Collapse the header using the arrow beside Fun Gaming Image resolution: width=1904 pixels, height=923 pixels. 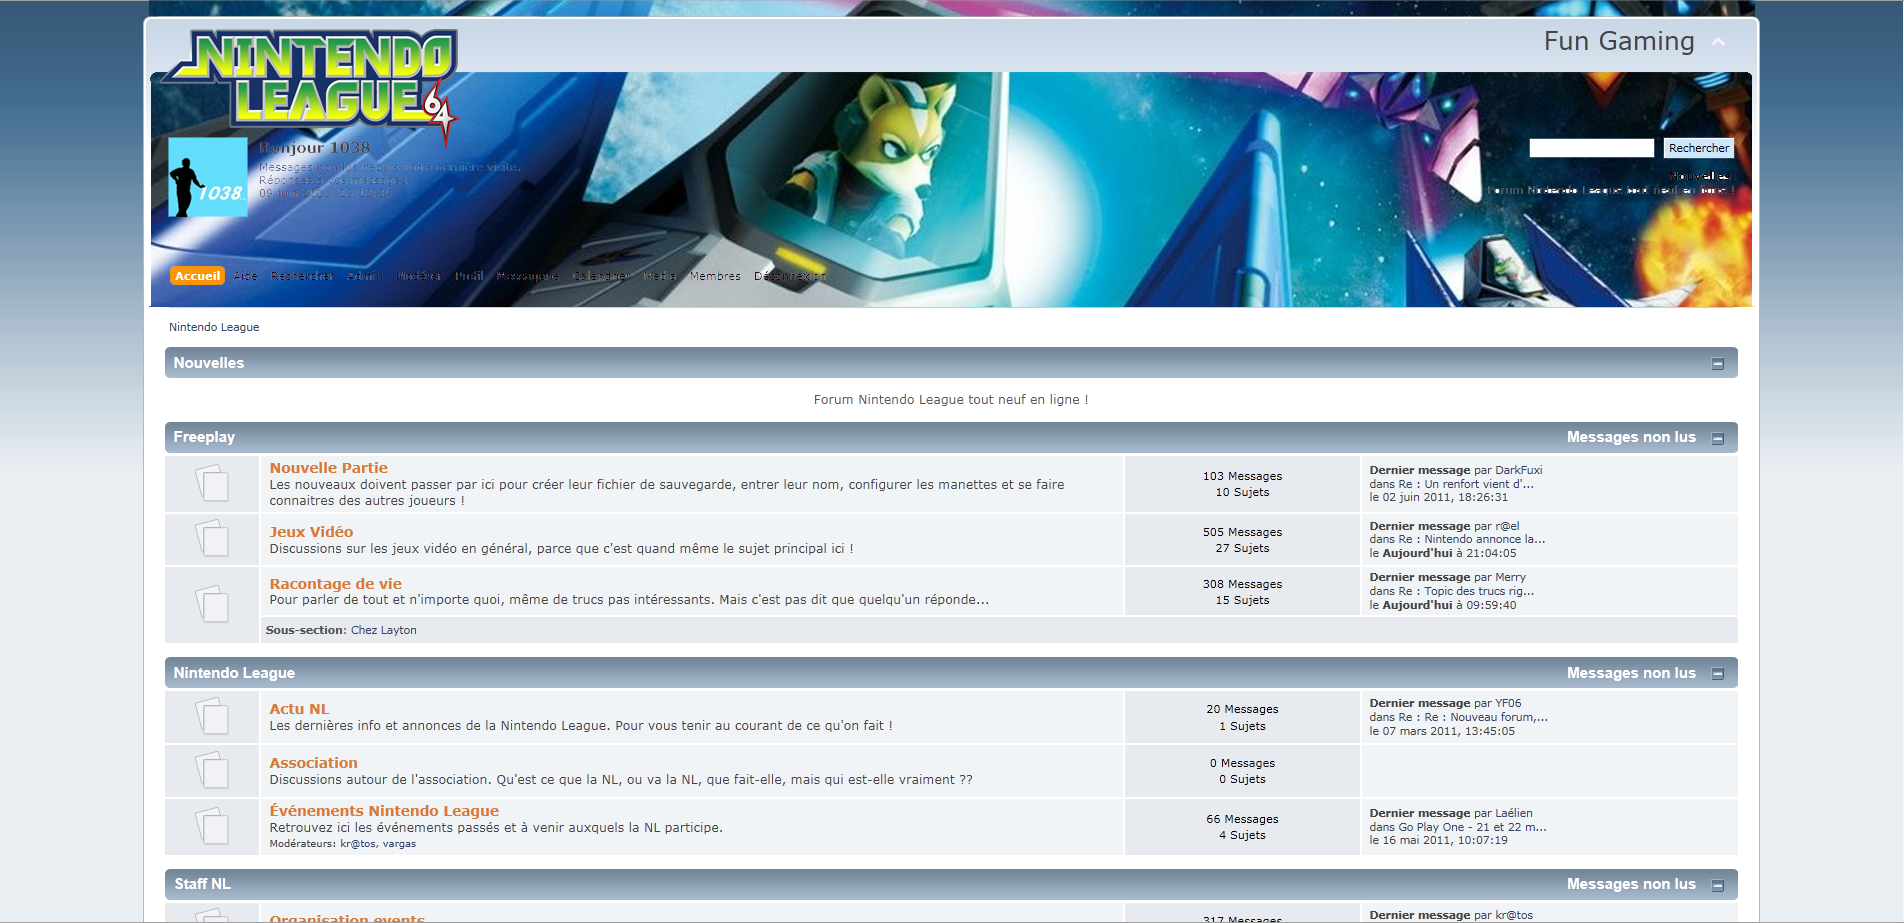(x=1718, y=42)
